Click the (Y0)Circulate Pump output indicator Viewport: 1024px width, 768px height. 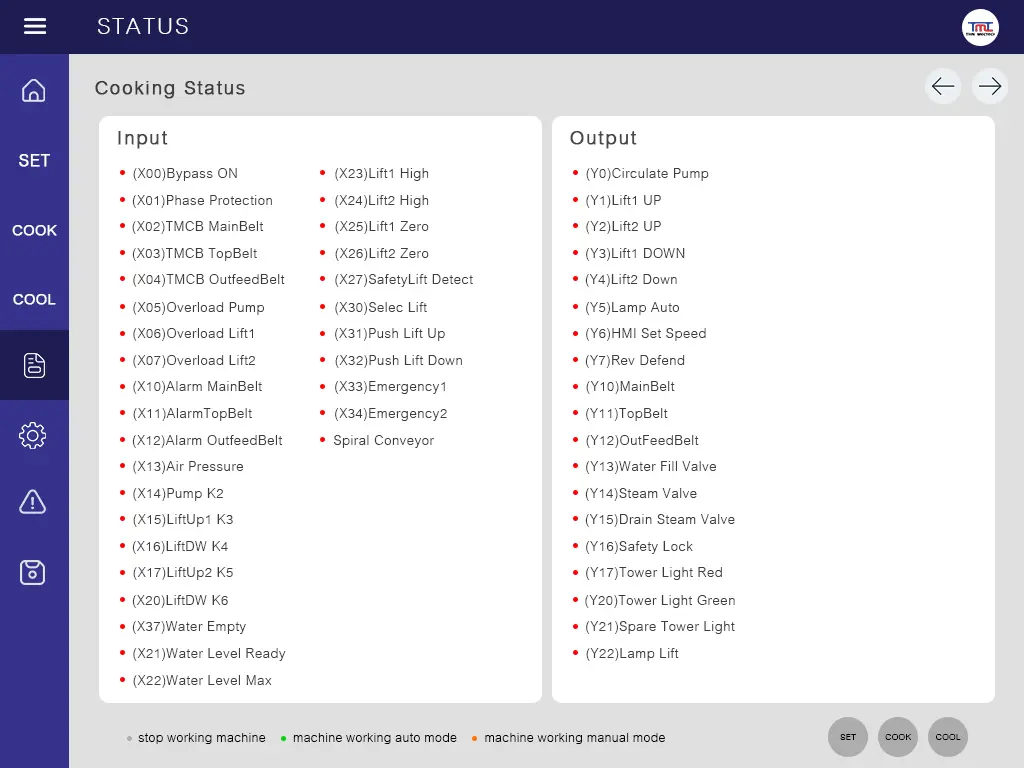[x=646, y=173]
